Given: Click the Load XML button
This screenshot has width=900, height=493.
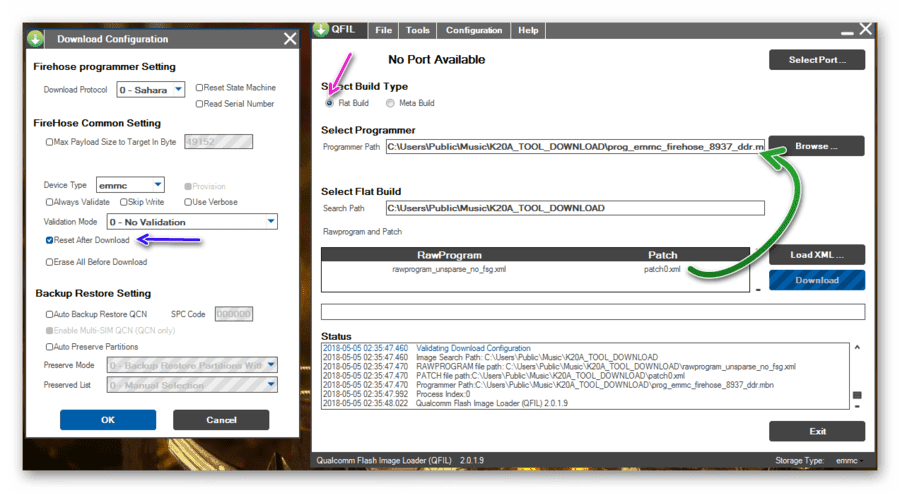Looking at the screenshot, I should click(x=817, y=255).
